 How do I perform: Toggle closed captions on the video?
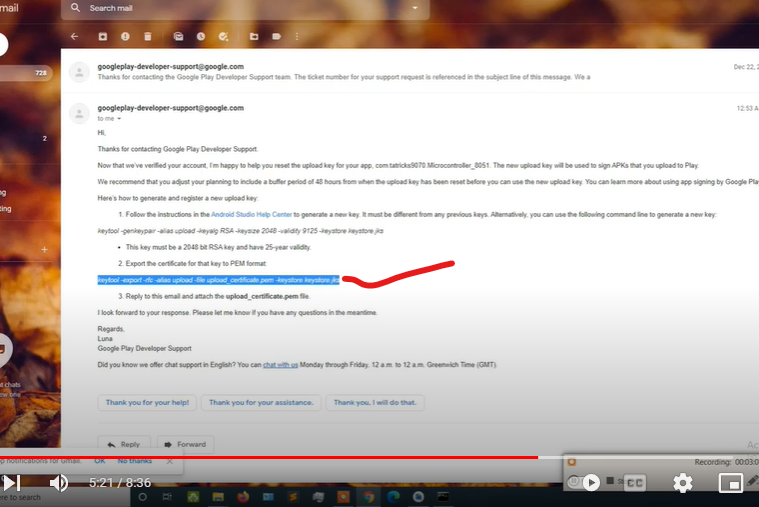(635, 482)
